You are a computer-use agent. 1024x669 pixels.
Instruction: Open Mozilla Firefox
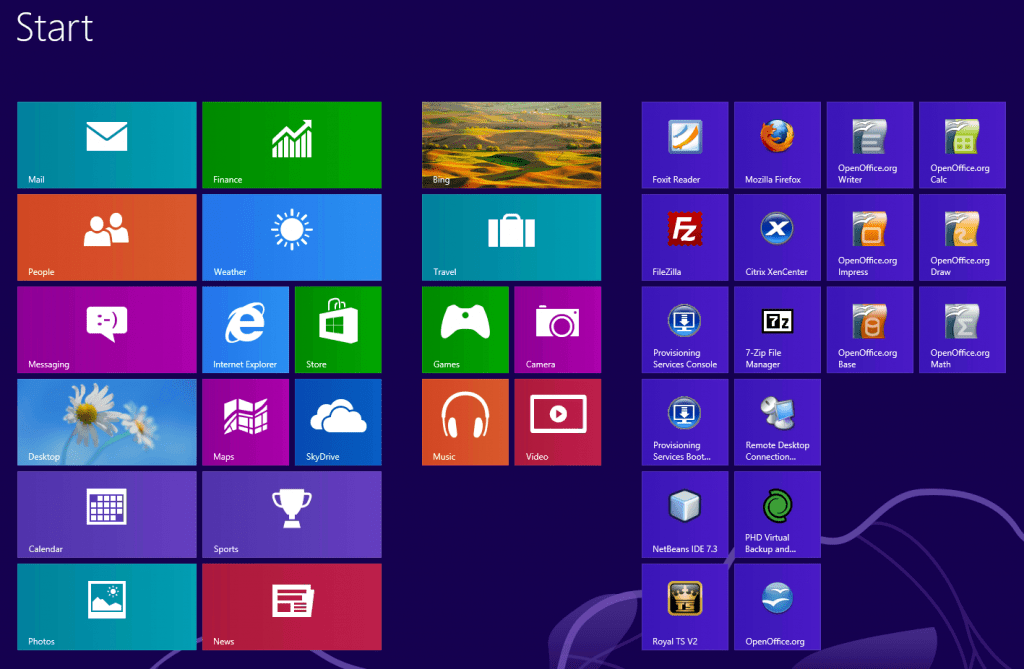pyautogui.click(x=777, y=144)
